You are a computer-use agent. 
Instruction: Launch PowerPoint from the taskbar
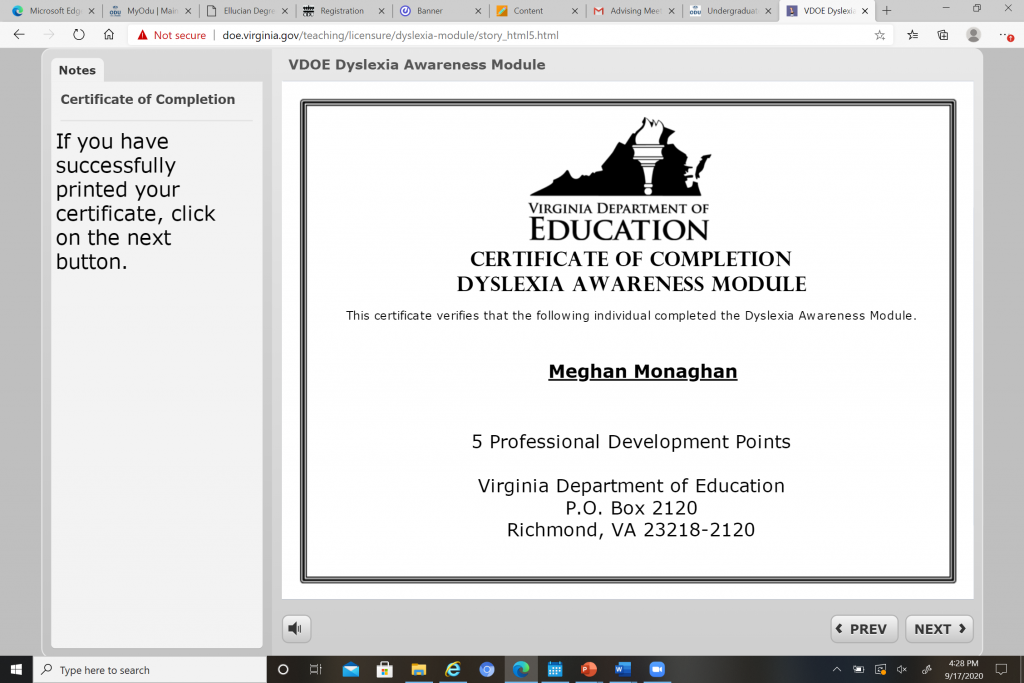coord(589,670)
